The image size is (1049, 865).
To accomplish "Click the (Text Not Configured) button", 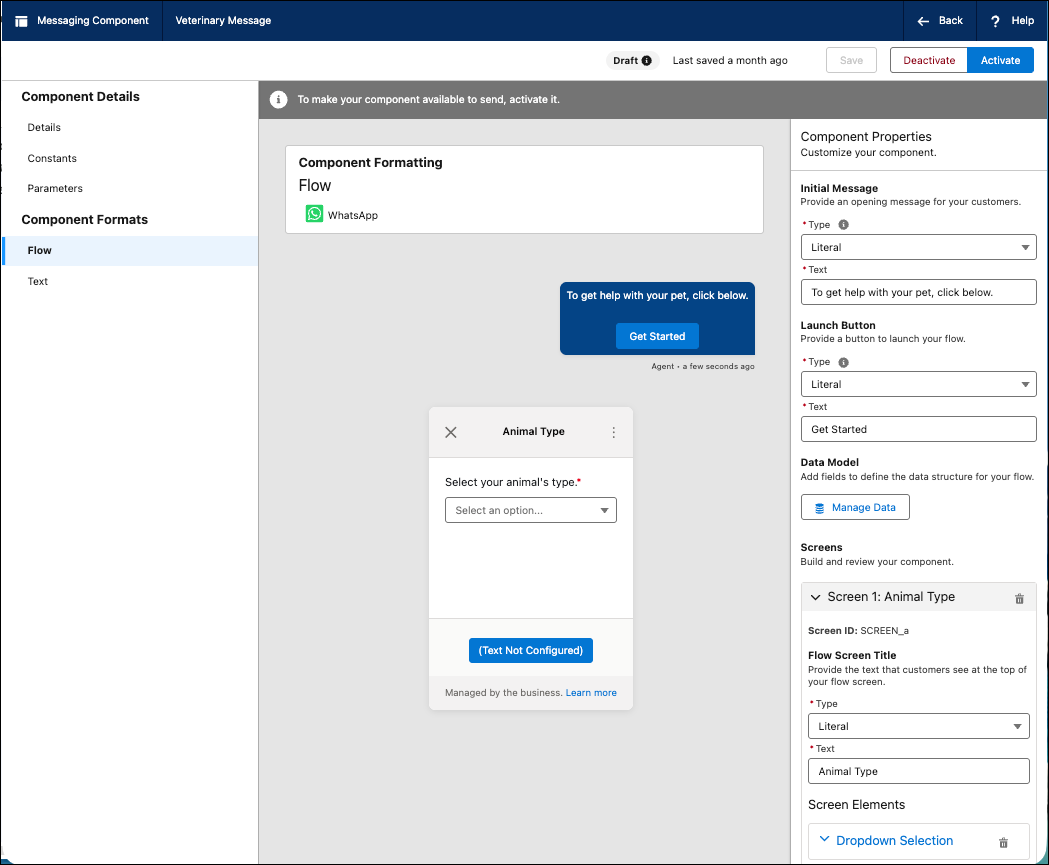I will (531, 651).
